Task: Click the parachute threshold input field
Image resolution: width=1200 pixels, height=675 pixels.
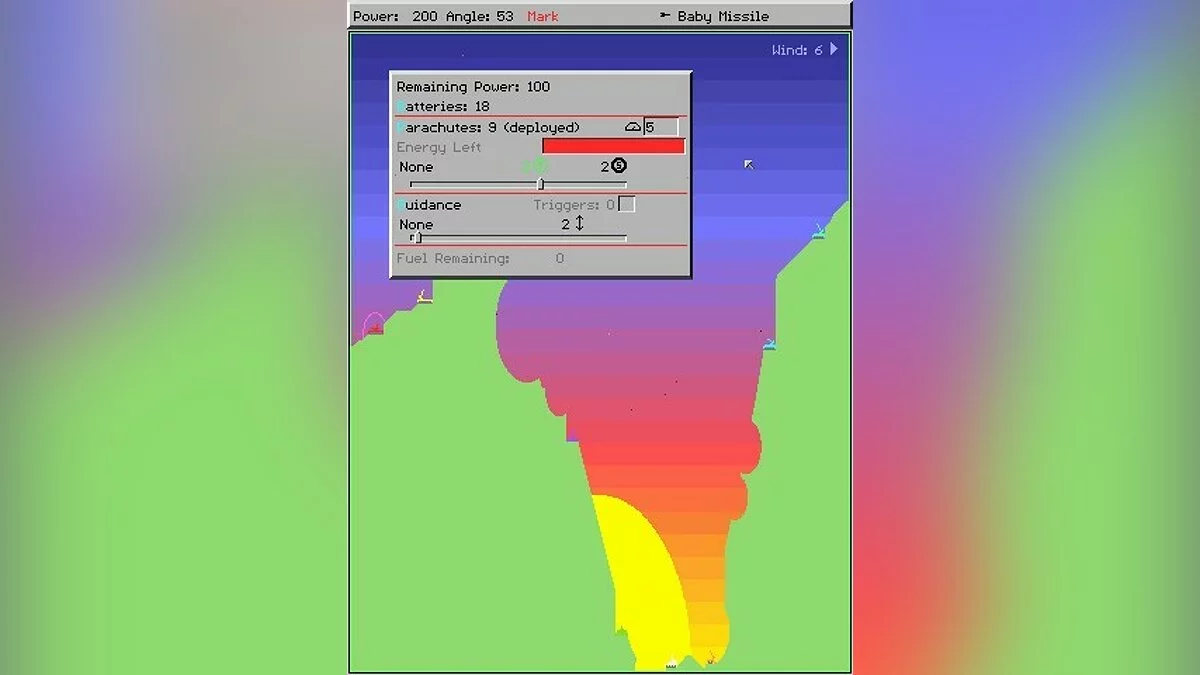Action: (x=661, y=127)
